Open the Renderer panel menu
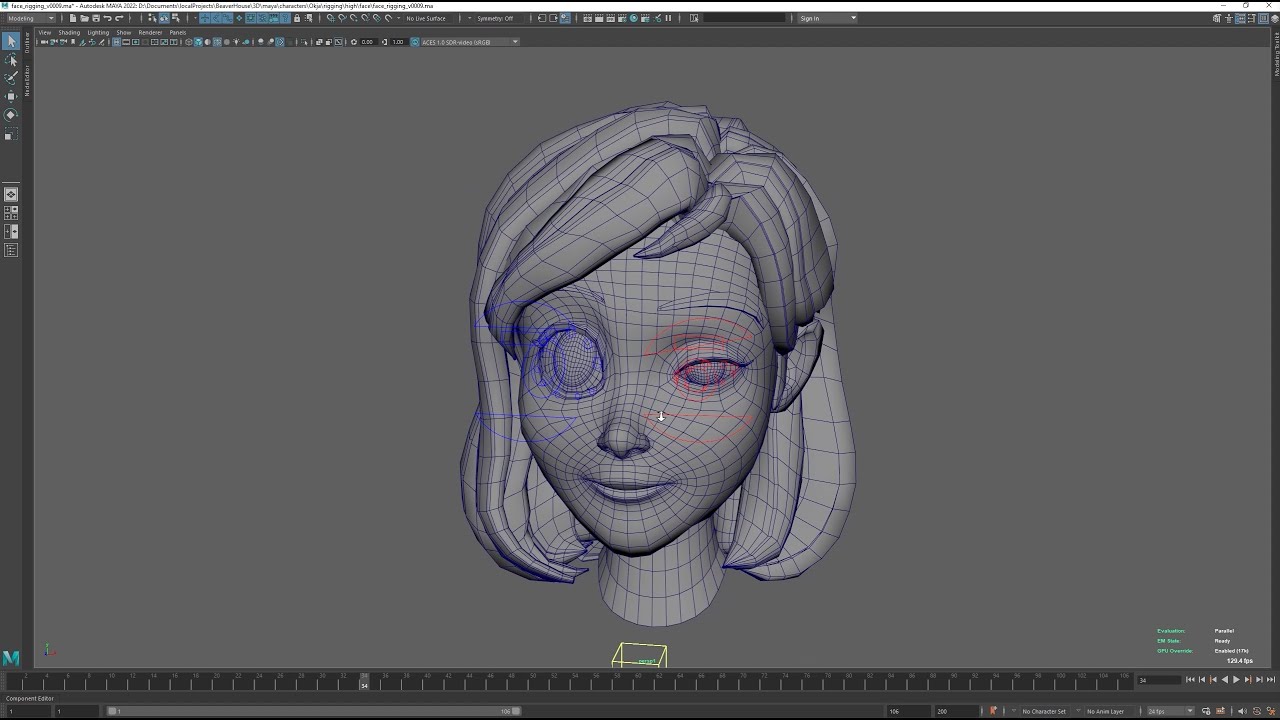 150,32
